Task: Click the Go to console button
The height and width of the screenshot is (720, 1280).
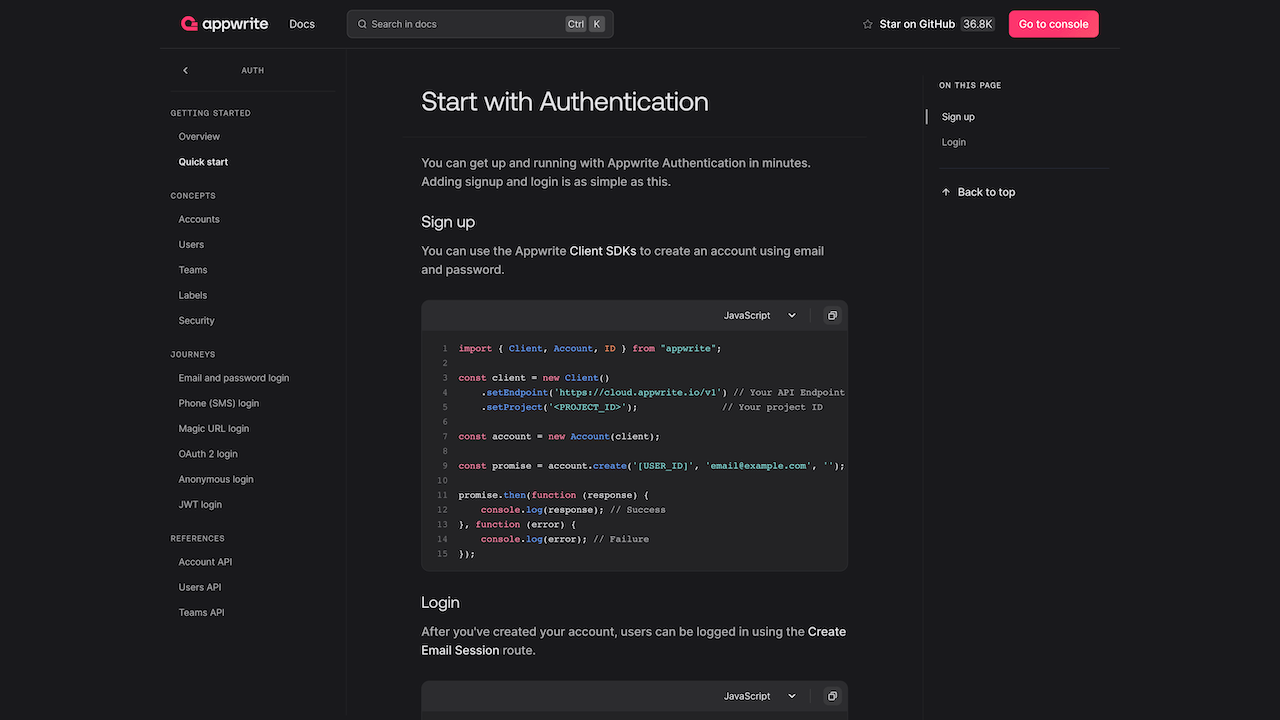Action: 1054,24
